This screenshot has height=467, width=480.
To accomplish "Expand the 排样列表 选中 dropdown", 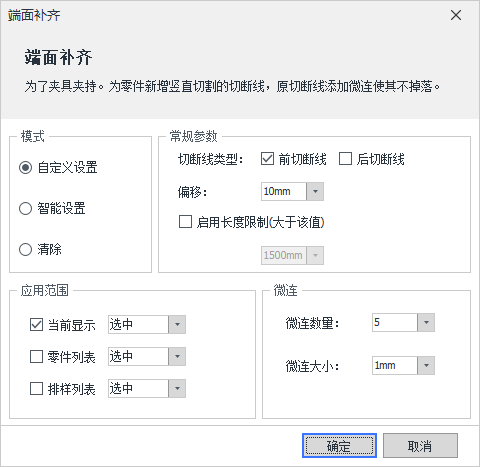I will click(177, 388).
